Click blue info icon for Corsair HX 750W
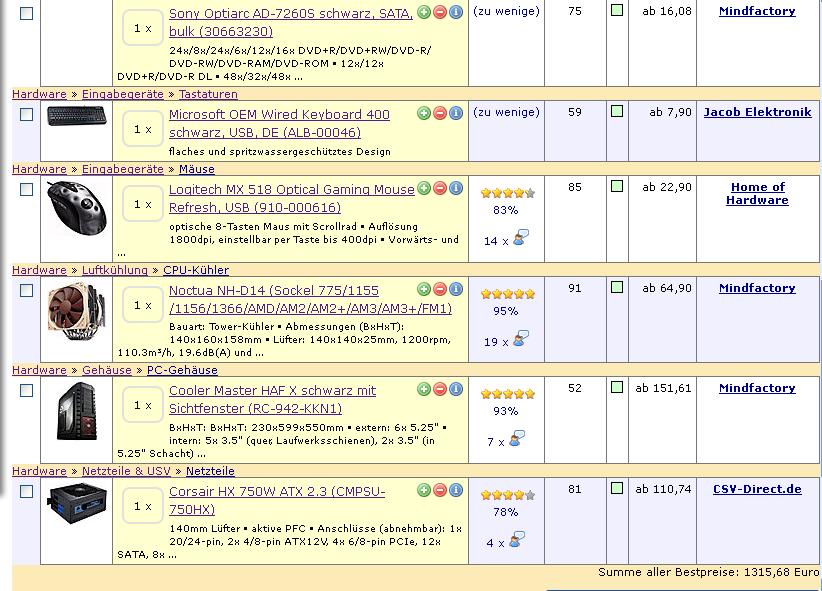This screenshot has width=822, height=591. (456, 490)
